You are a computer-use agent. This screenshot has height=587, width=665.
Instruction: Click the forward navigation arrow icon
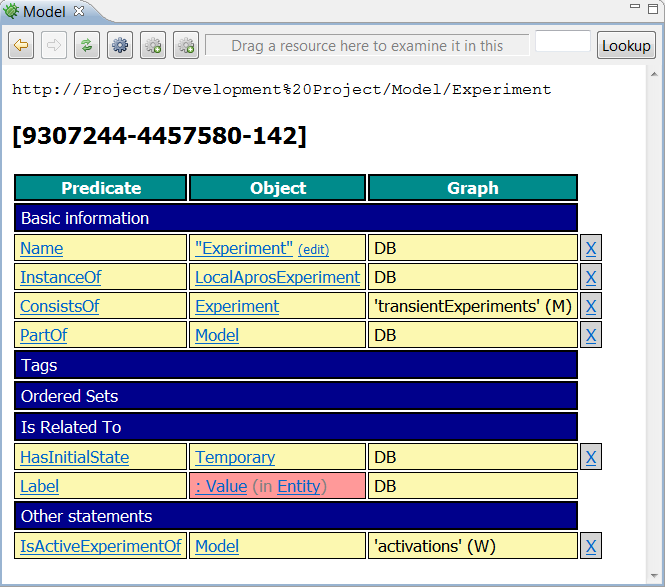pos(54,45)
